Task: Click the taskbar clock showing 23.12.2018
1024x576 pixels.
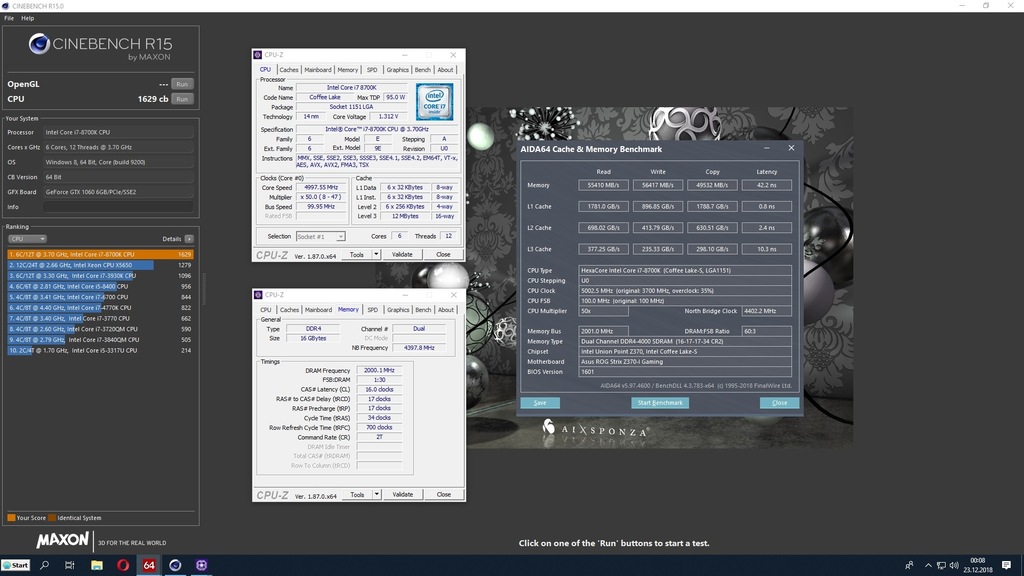Action: (978, 565)
